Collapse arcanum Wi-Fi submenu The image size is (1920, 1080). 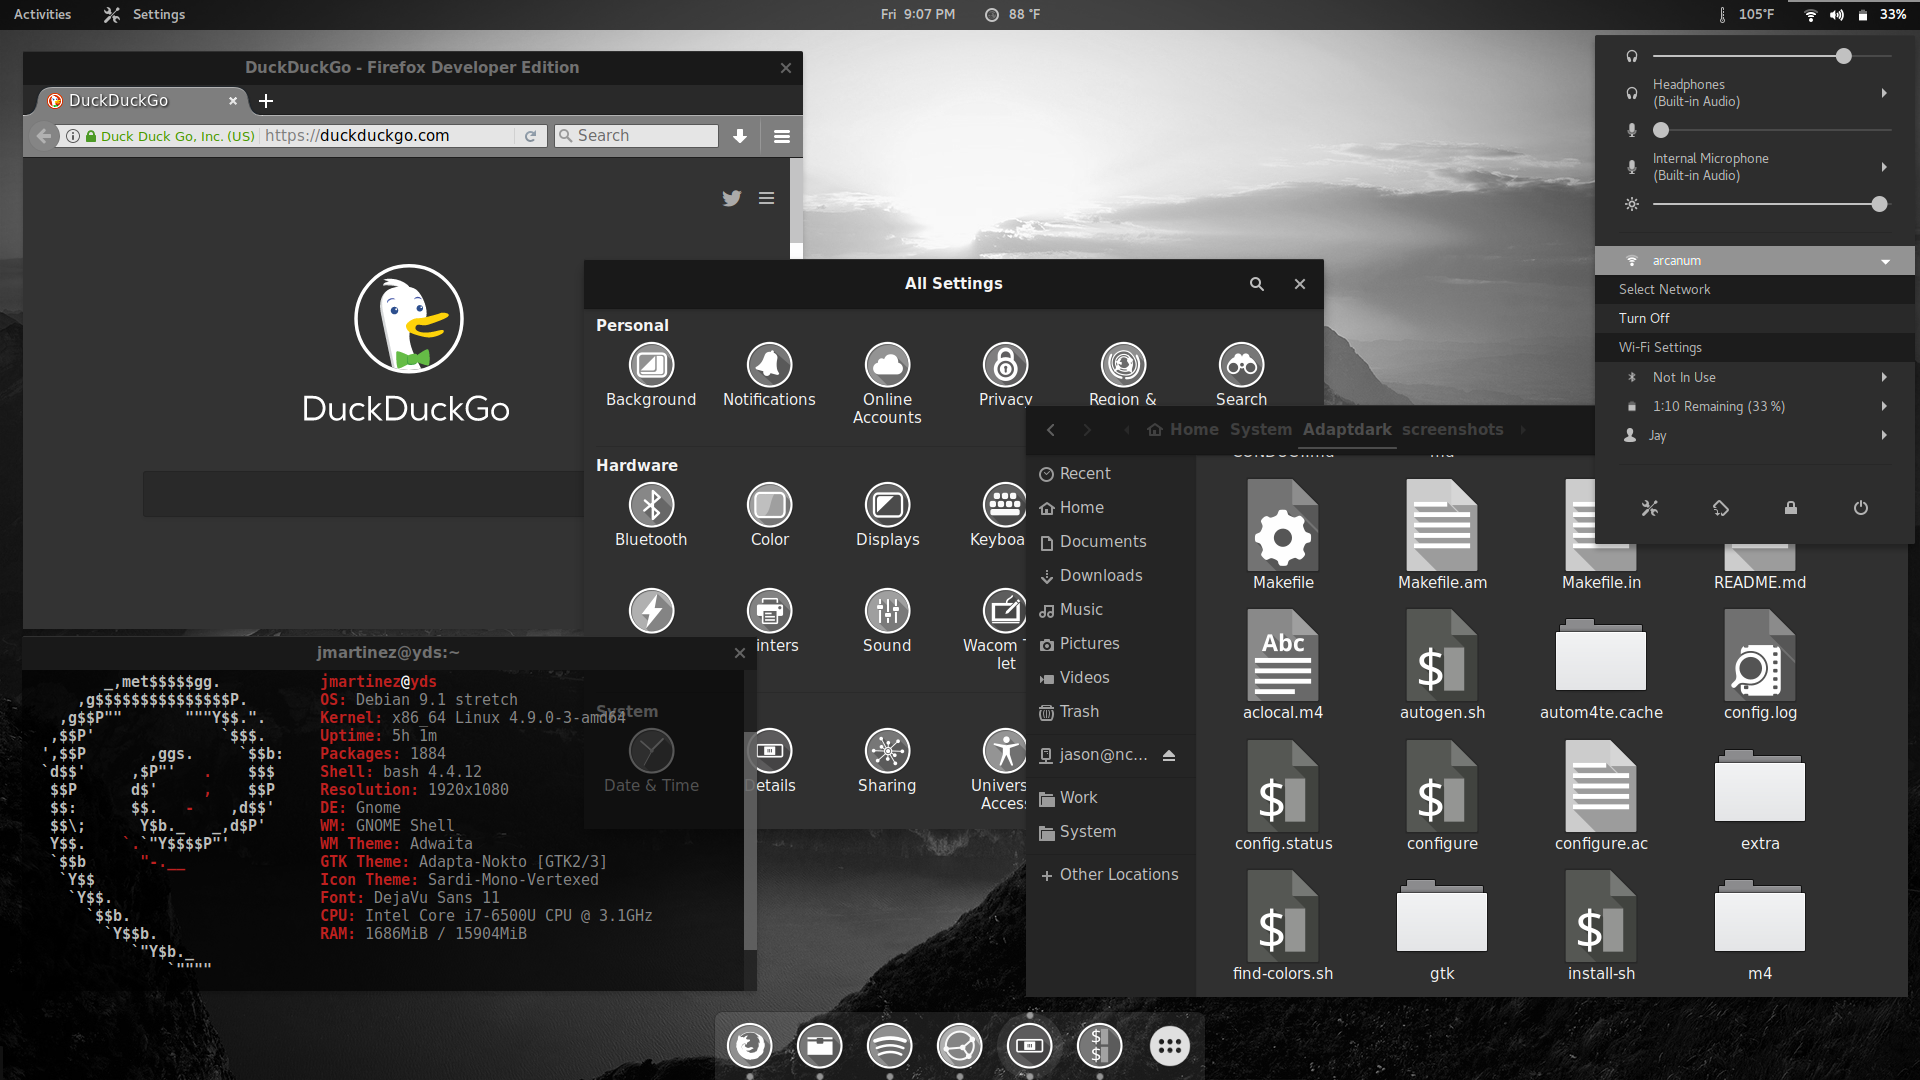[1885, 261]
